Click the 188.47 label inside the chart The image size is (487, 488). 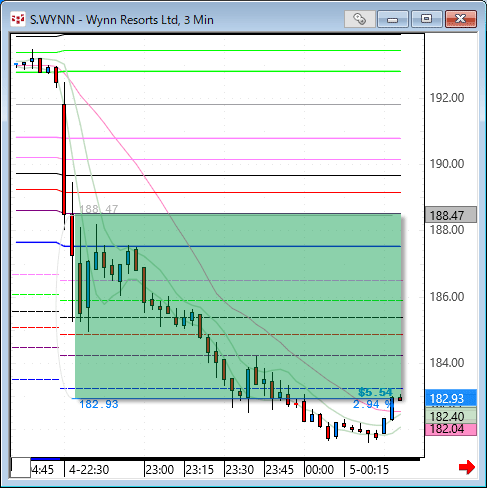pos(99,209)
